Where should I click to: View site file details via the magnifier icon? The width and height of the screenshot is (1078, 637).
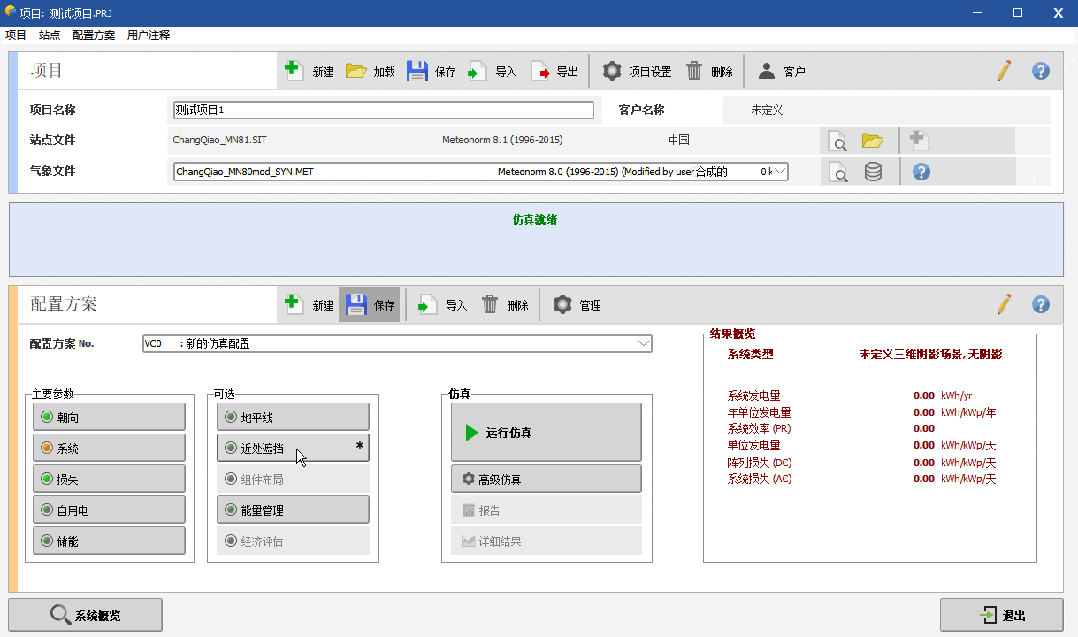pyautogui.click(x=838, y=141)
